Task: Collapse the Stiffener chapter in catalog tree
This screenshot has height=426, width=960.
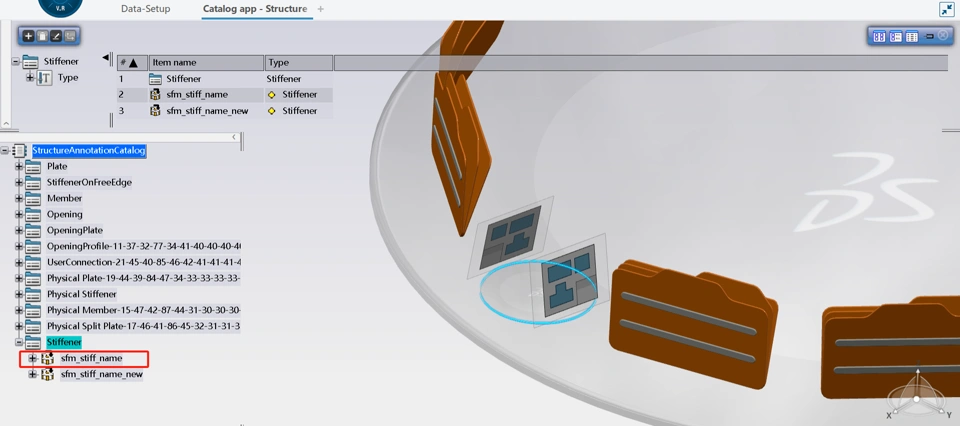Action: click(x=19, y=342)
